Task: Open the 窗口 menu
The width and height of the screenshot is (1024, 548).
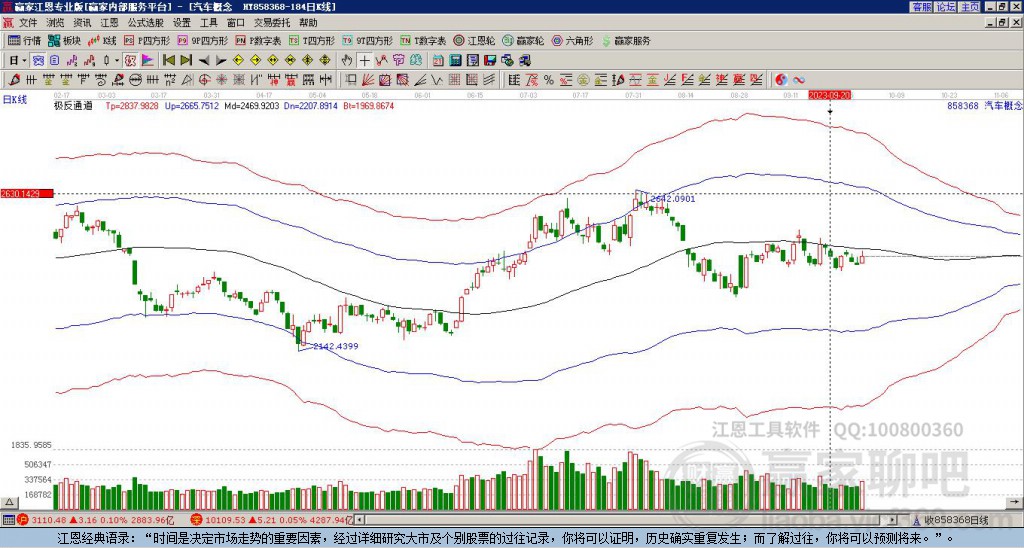Action: (x=236, y=23)
